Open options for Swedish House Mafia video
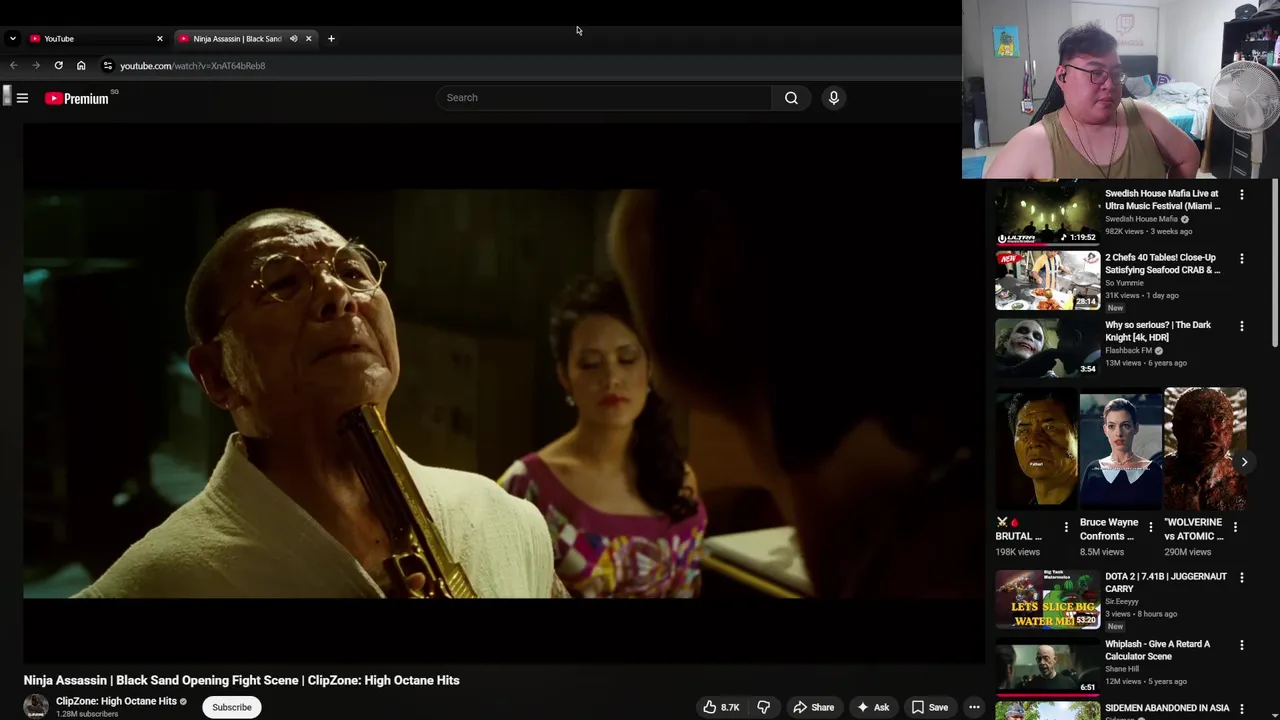1280x720 pixels. [1242, 195]
